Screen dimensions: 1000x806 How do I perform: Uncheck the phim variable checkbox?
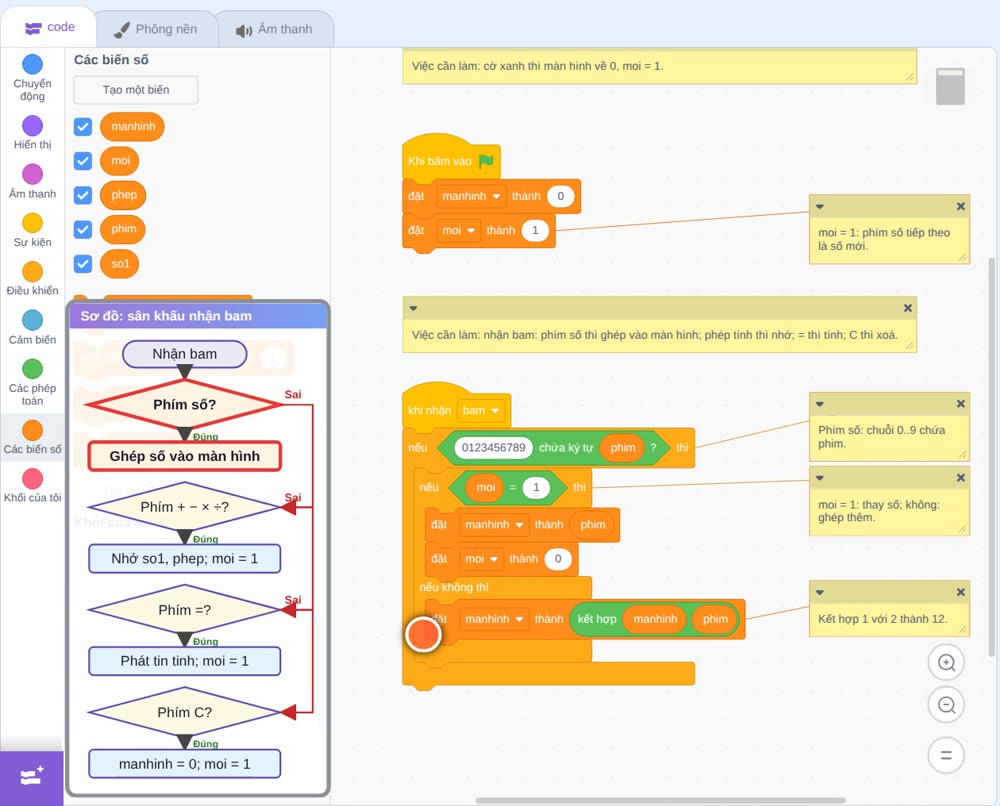tap(83, 230)
